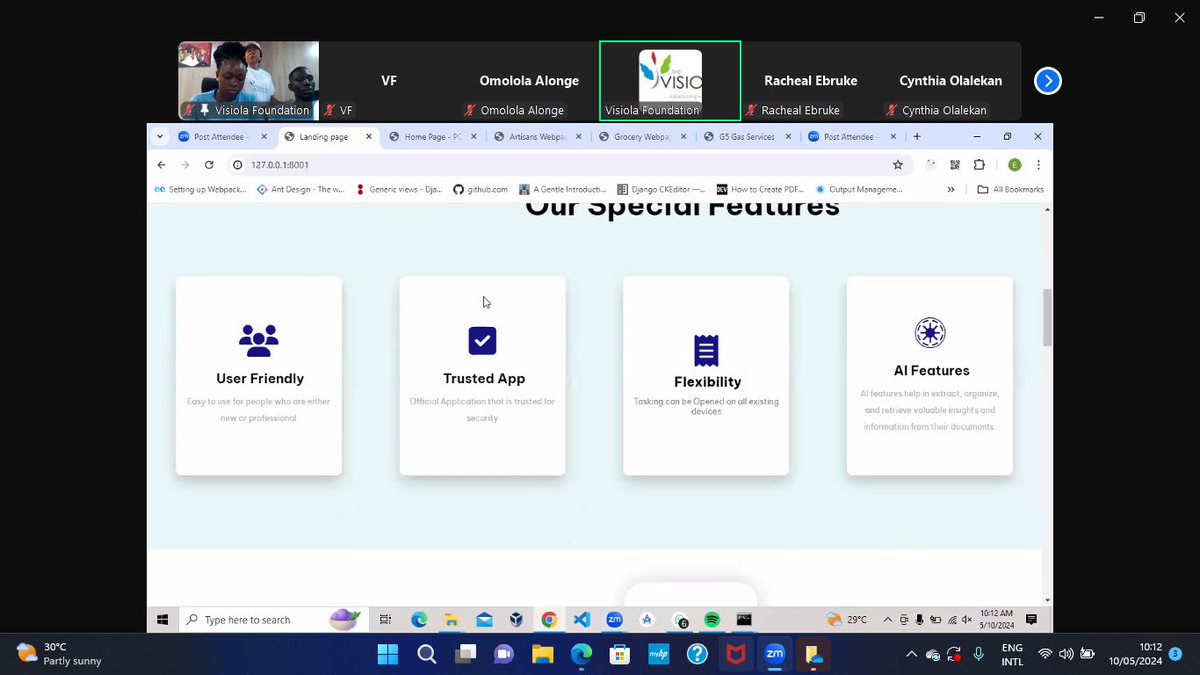Viewport: 1200px width, 675px height.
Task: Open the github.com bookmark
Action: [x=479, y=189]
